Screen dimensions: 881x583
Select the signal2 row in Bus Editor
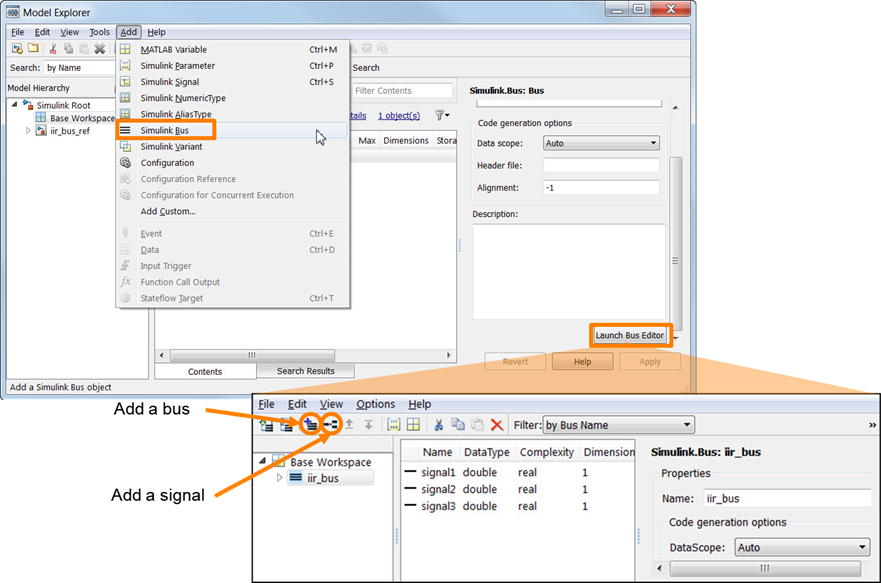click(x=519, y=489)
